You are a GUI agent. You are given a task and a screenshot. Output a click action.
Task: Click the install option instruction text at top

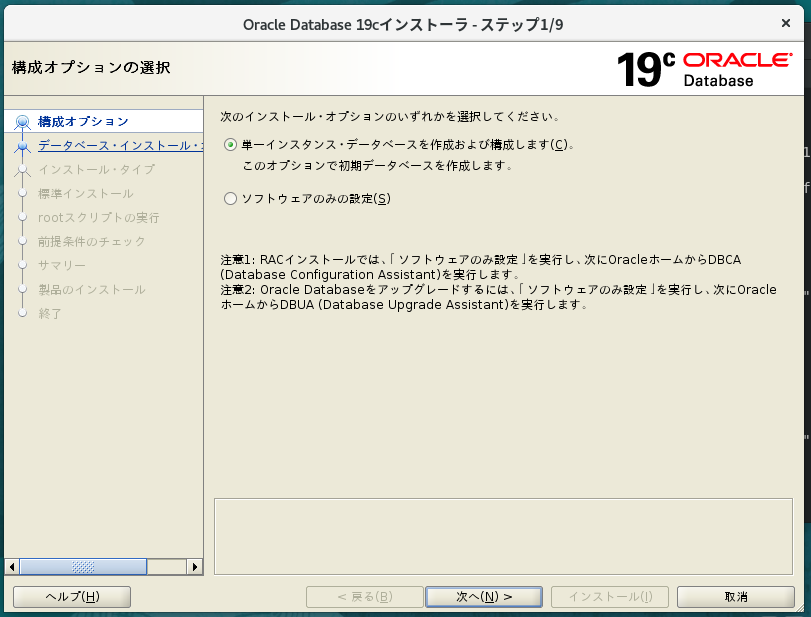[x=391, y=116]
